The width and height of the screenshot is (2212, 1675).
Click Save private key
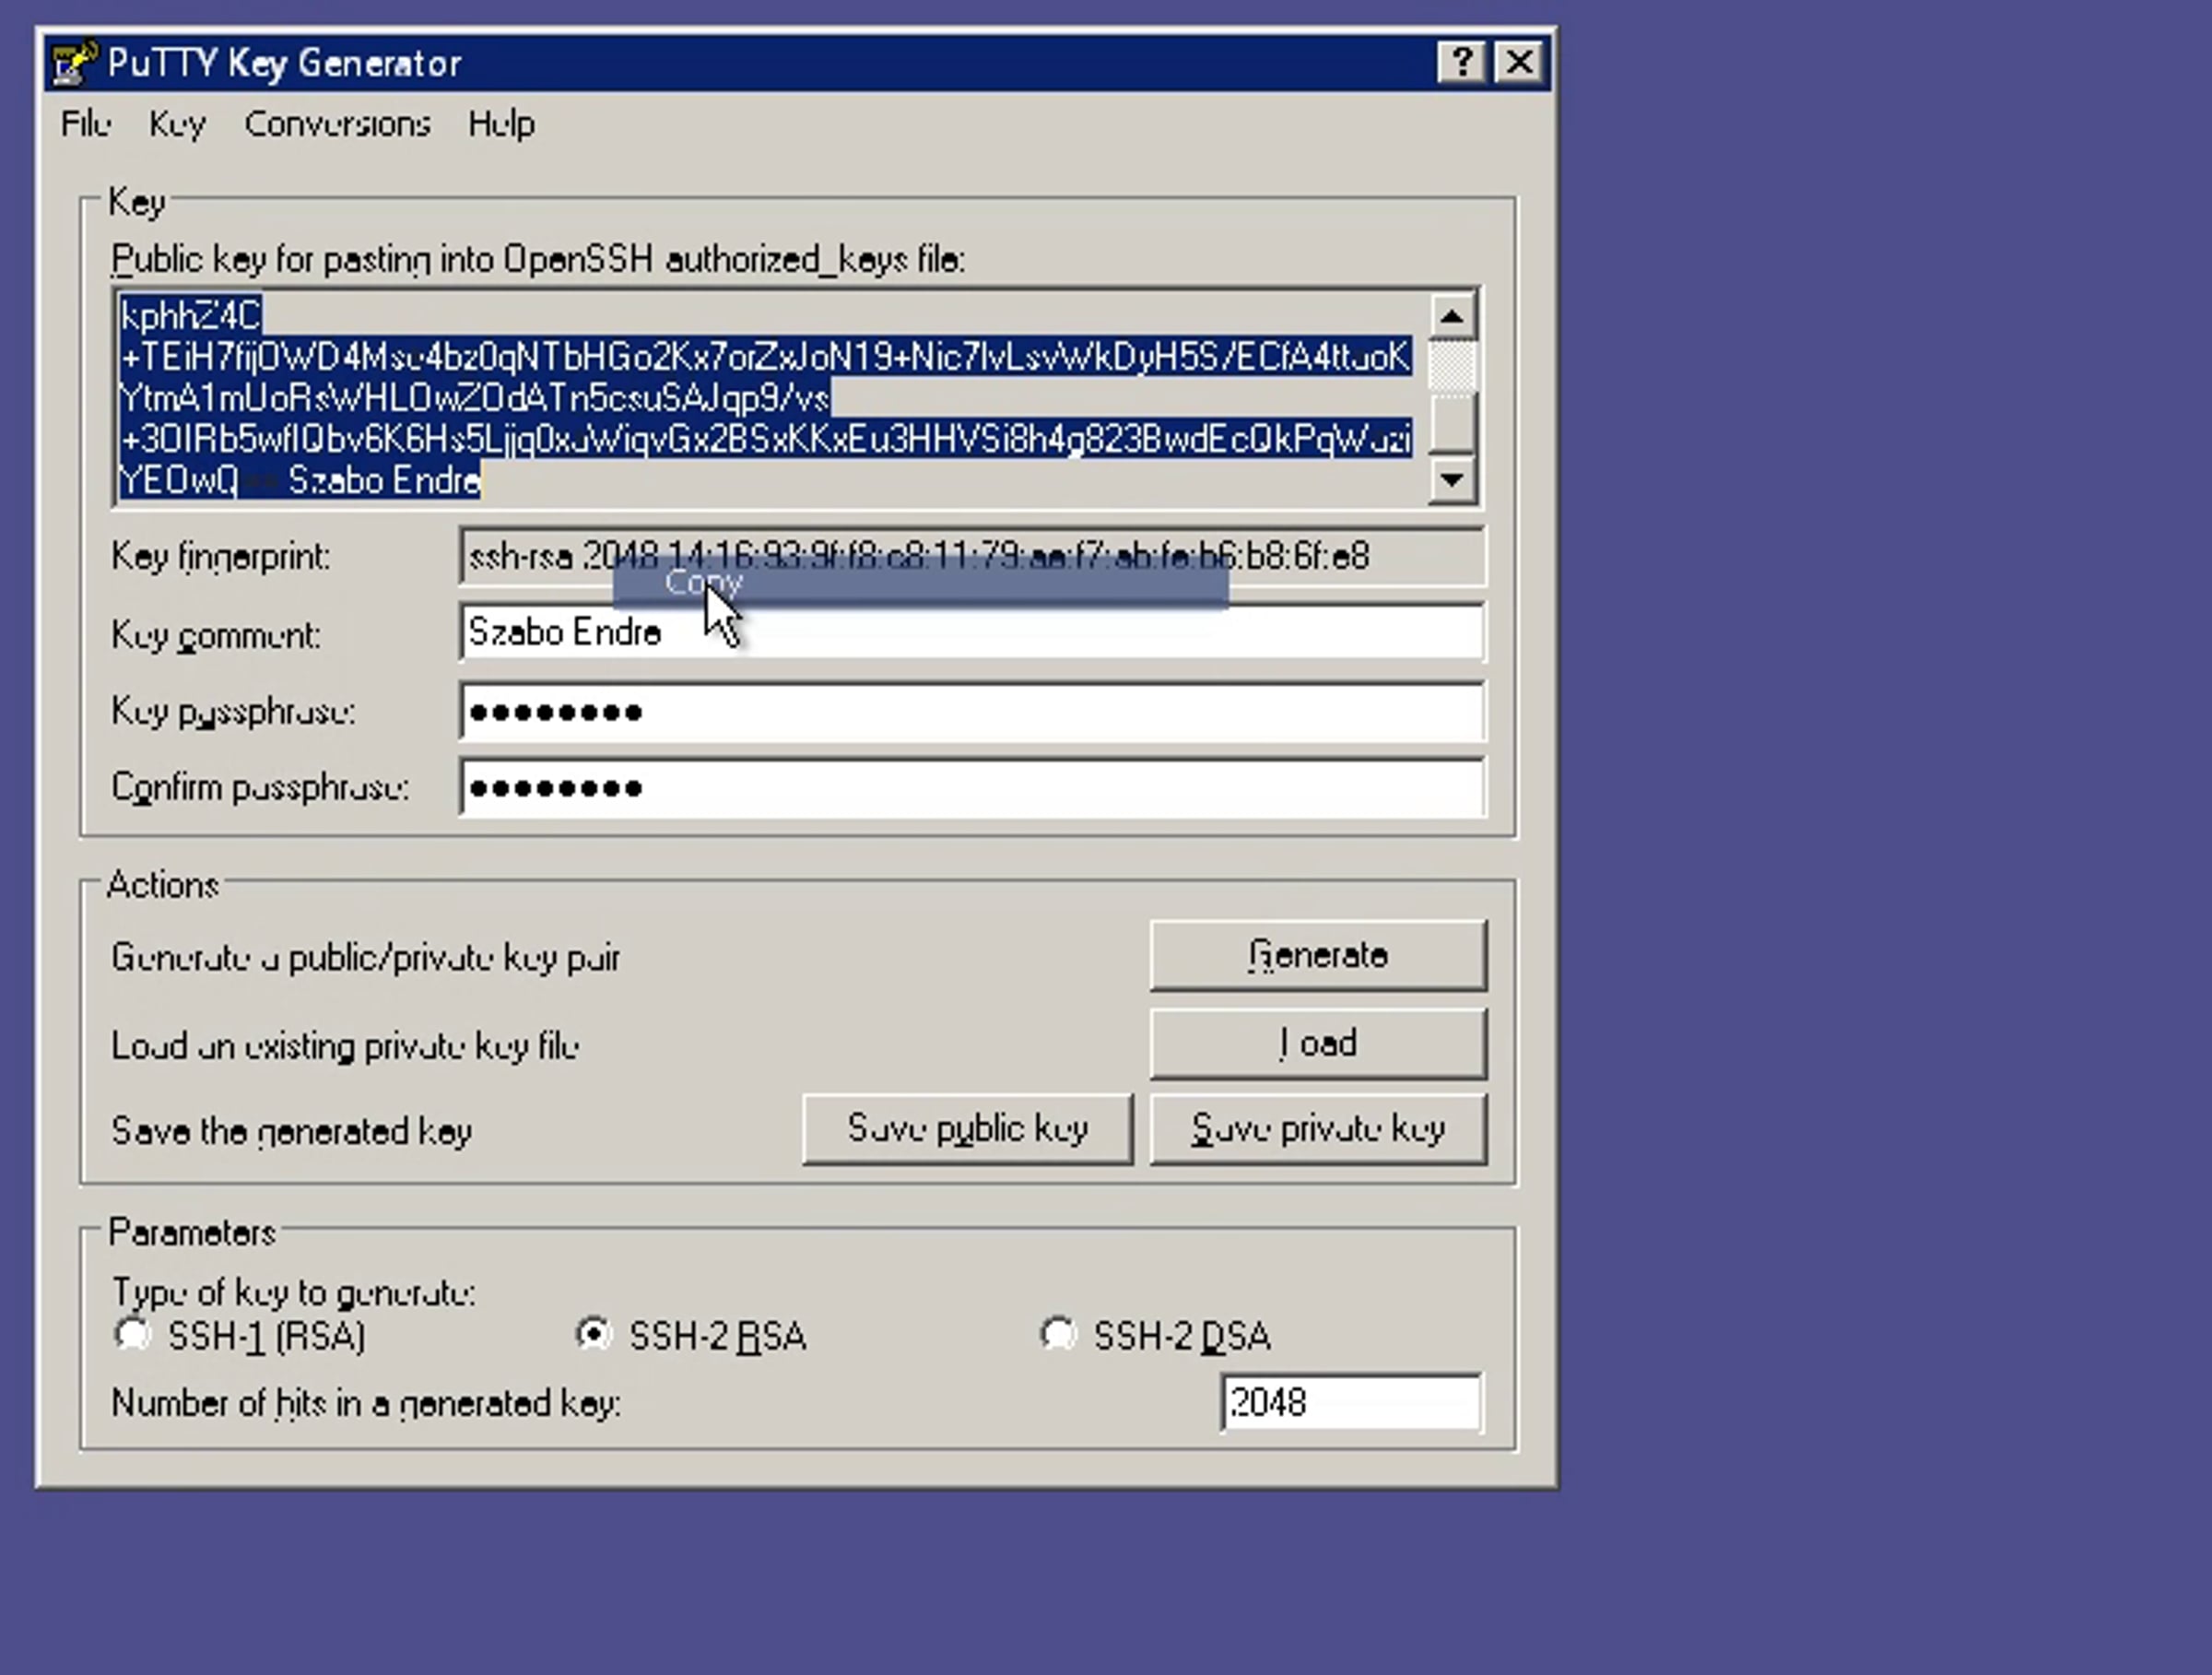tap(1317, 1129)
